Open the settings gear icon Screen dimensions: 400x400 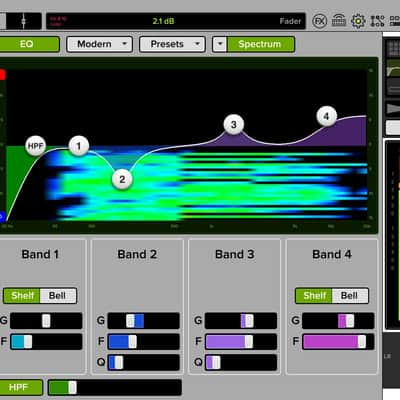pyautogui.click(x=358, y=21)
